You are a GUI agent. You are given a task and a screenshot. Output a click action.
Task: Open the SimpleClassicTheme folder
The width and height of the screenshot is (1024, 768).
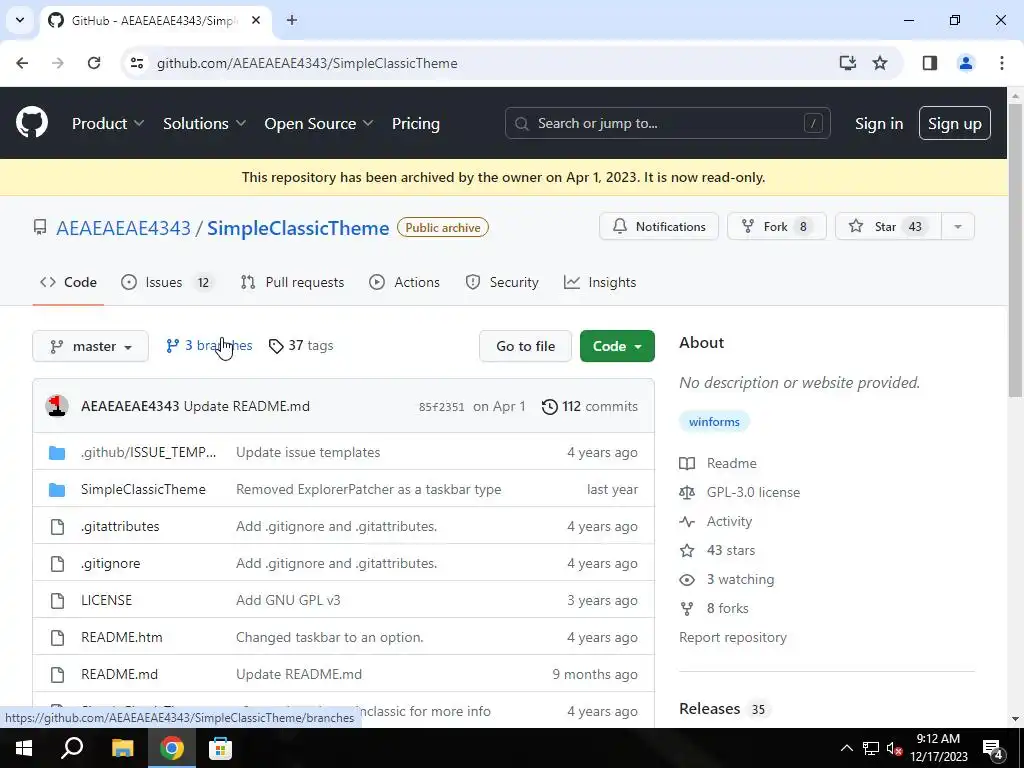coord(143,489)
